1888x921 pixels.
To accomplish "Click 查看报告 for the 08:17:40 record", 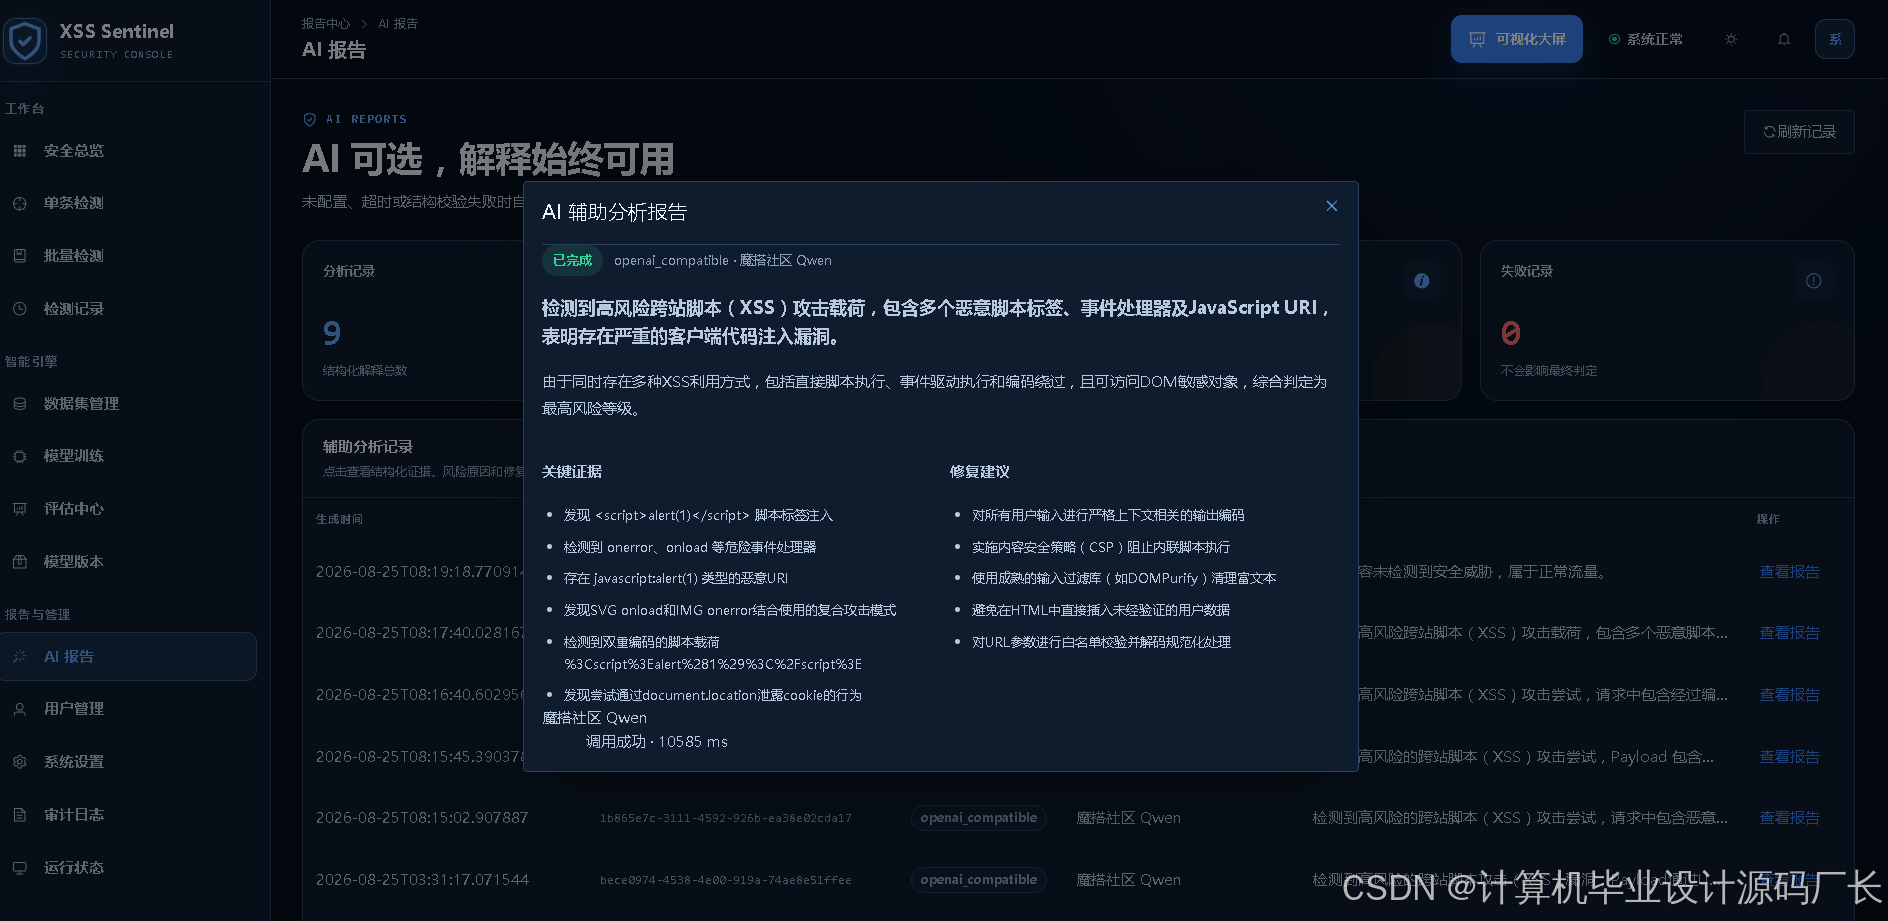I will (x=1789, y=633).
